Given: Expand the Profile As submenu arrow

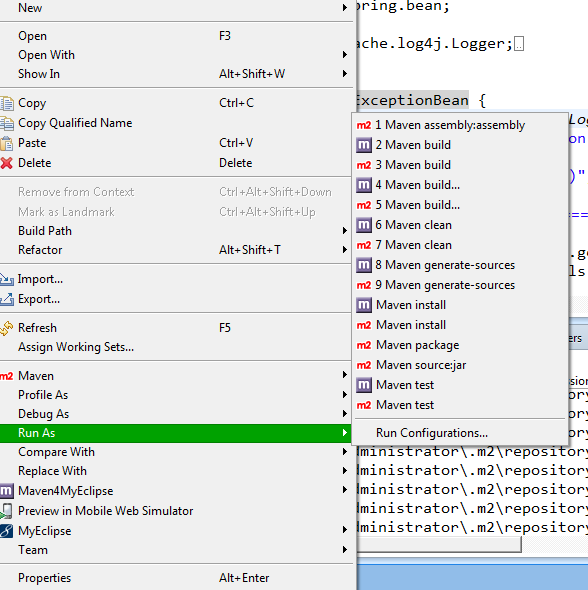Looking at the screenshot, I should click(x=345, y=395).
